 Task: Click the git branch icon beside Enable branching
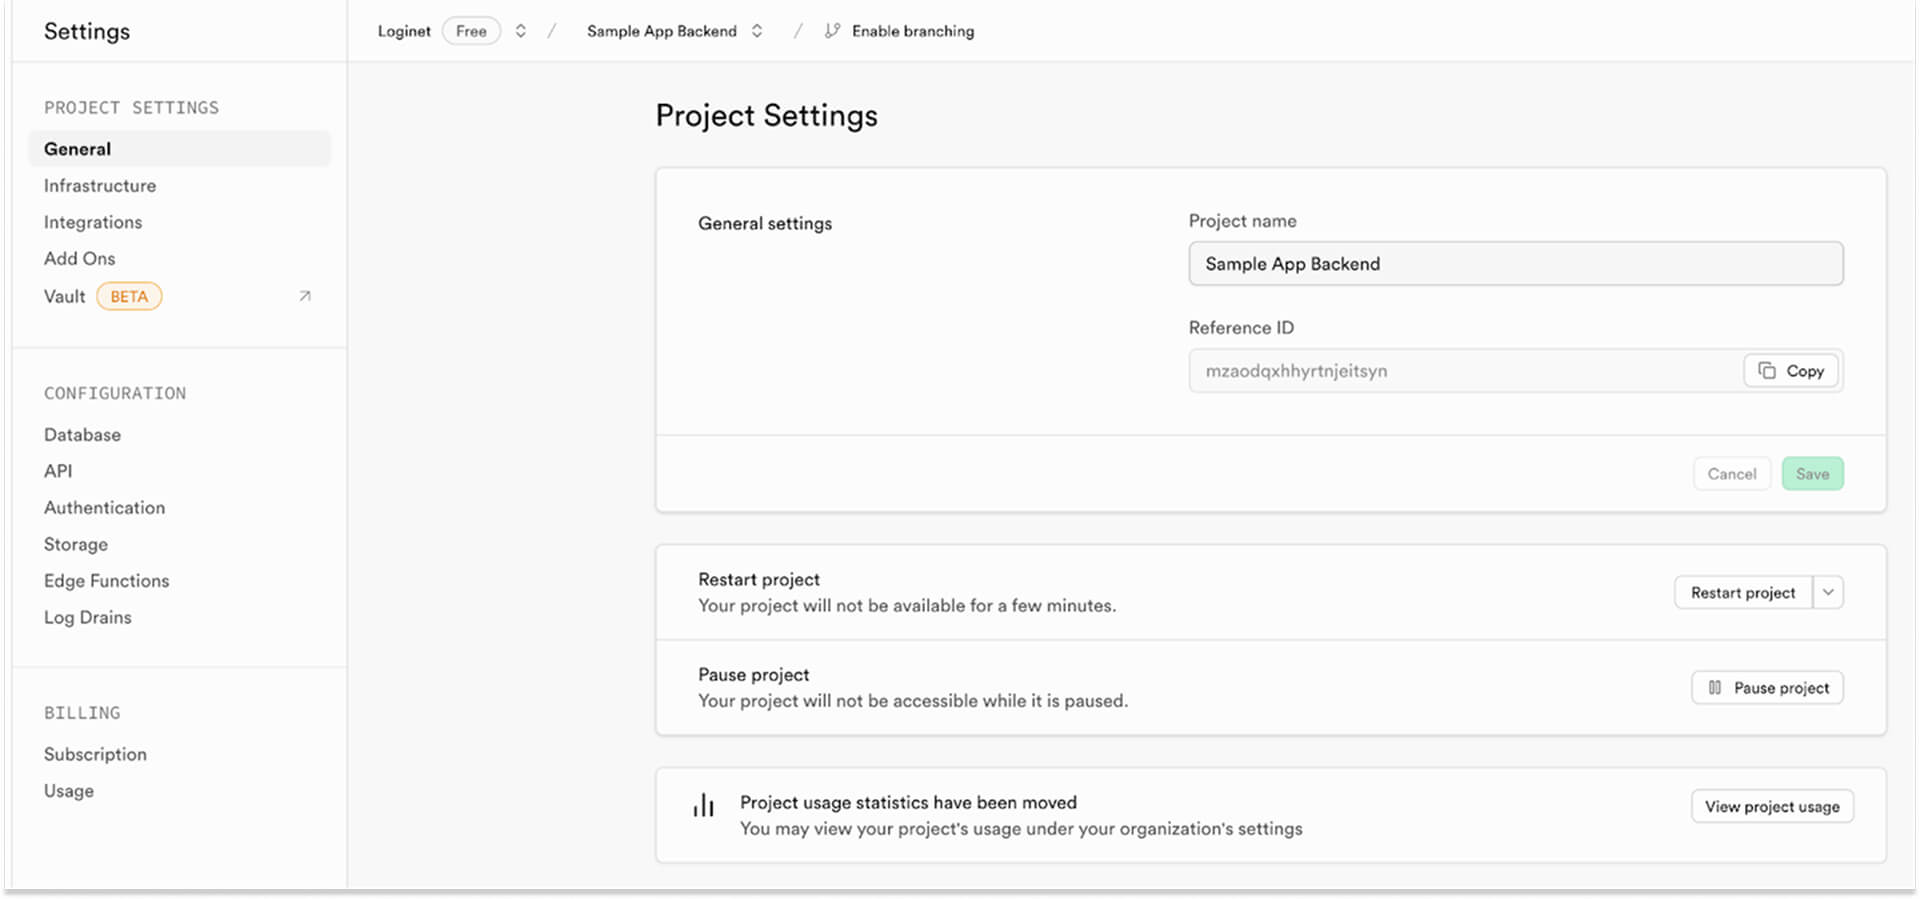pos(832,31)
